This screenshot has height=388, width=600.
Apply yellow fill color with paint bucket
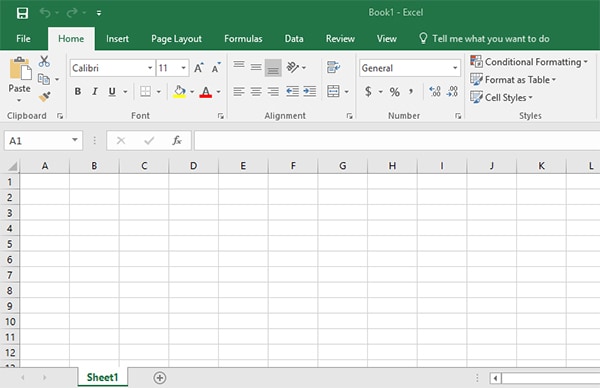(179, 91)
